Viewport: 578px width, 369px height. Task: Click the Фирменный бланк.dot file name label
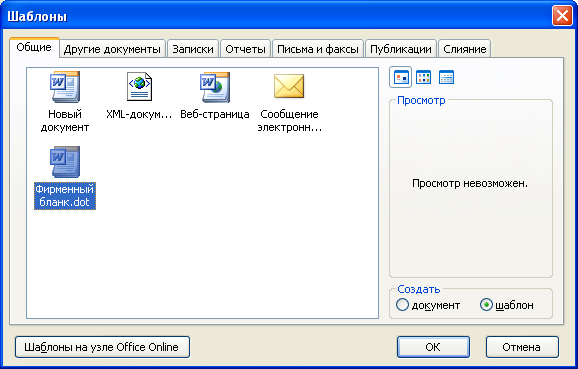(65, 196)
